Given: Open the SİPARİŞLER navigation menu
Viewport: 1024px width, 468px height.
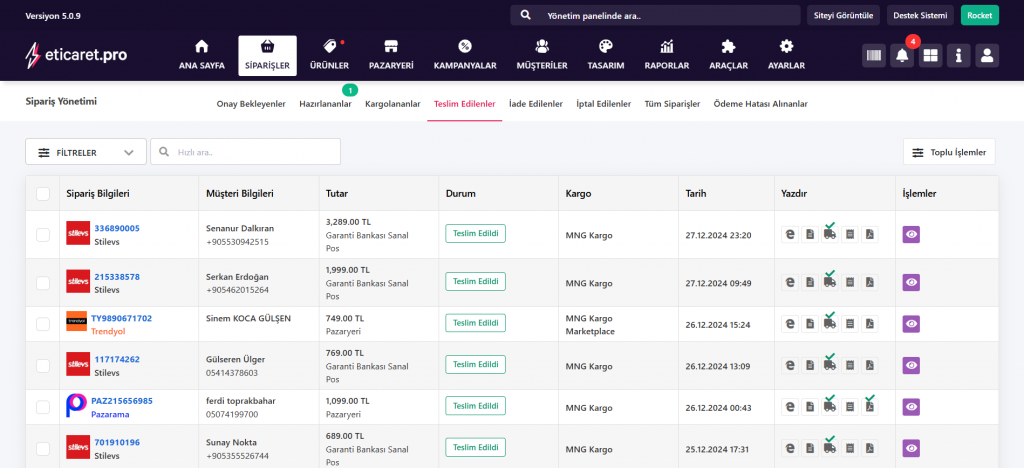Looking at the screenshot, I should [267, 55].
